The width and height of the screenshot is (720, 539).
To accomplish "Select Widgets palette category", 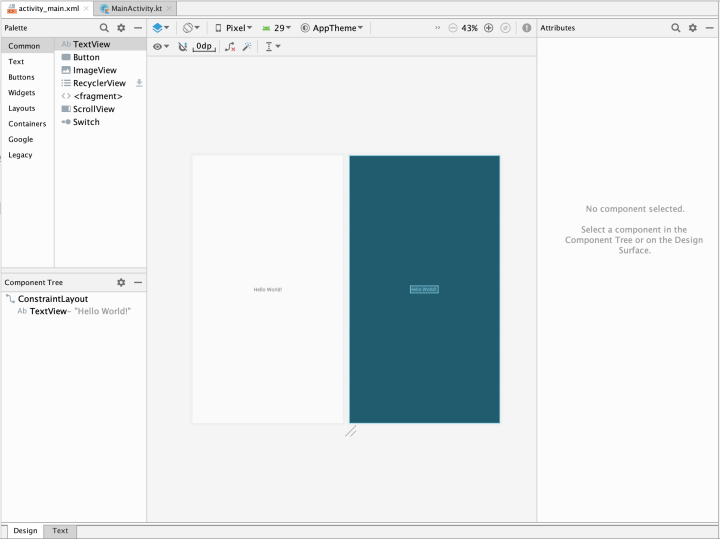I will point(28,93).
